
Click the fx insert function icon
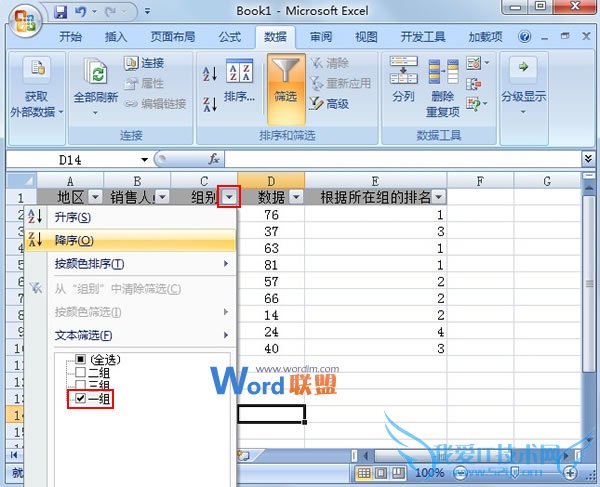pos(214,159)
